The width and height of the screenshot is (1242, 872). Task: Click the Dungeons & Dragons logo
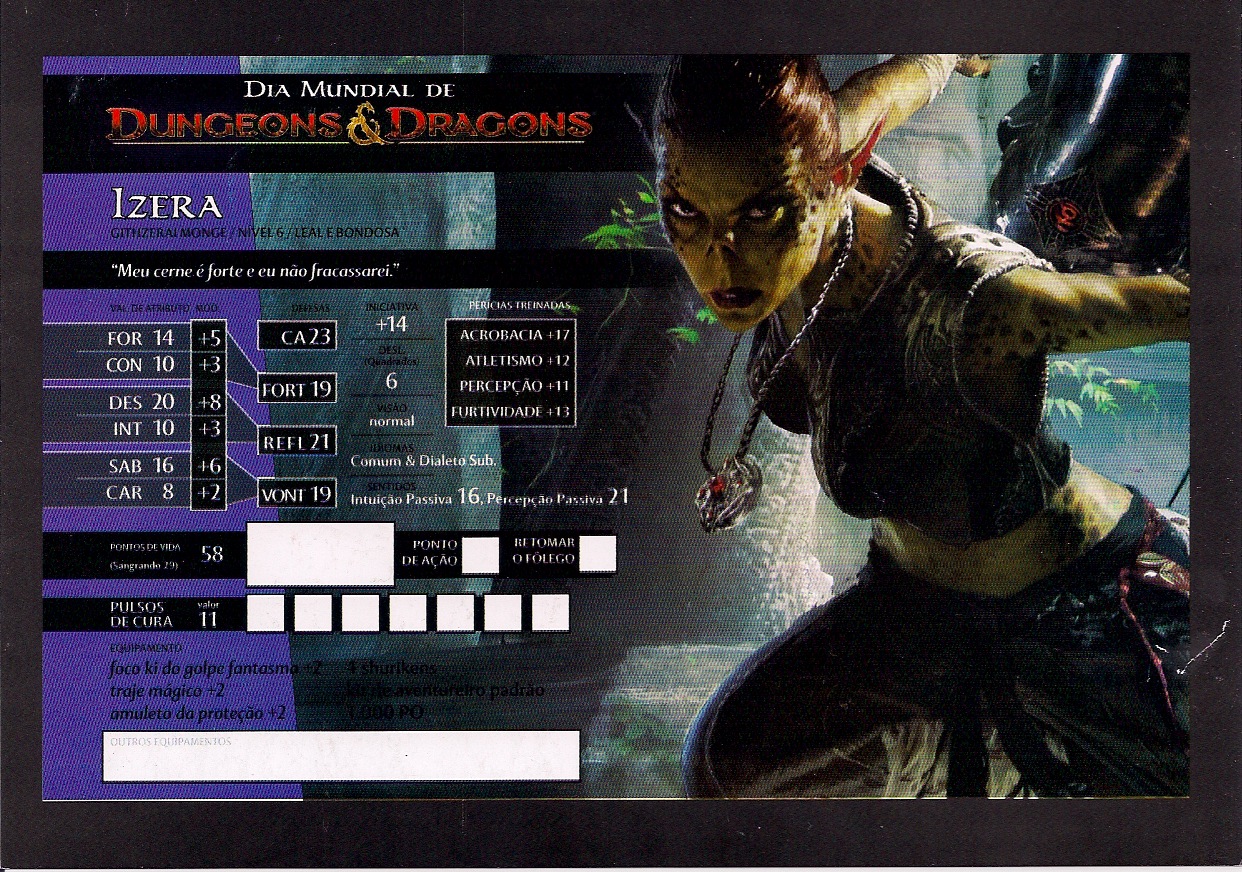tap(349, 124)
